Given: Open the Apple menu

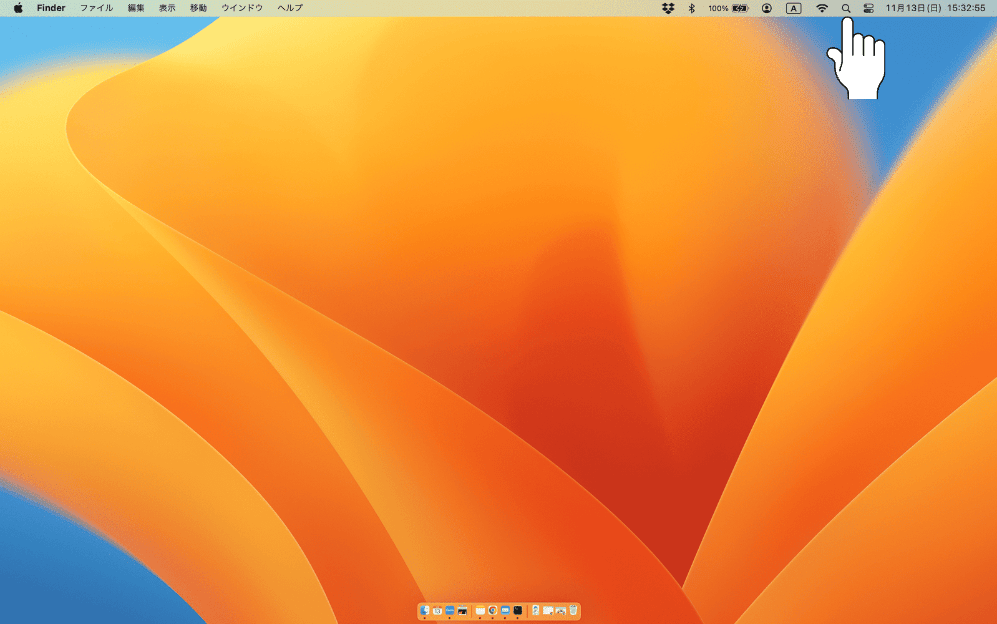Looking at the screenshot, I should (18, 8).
